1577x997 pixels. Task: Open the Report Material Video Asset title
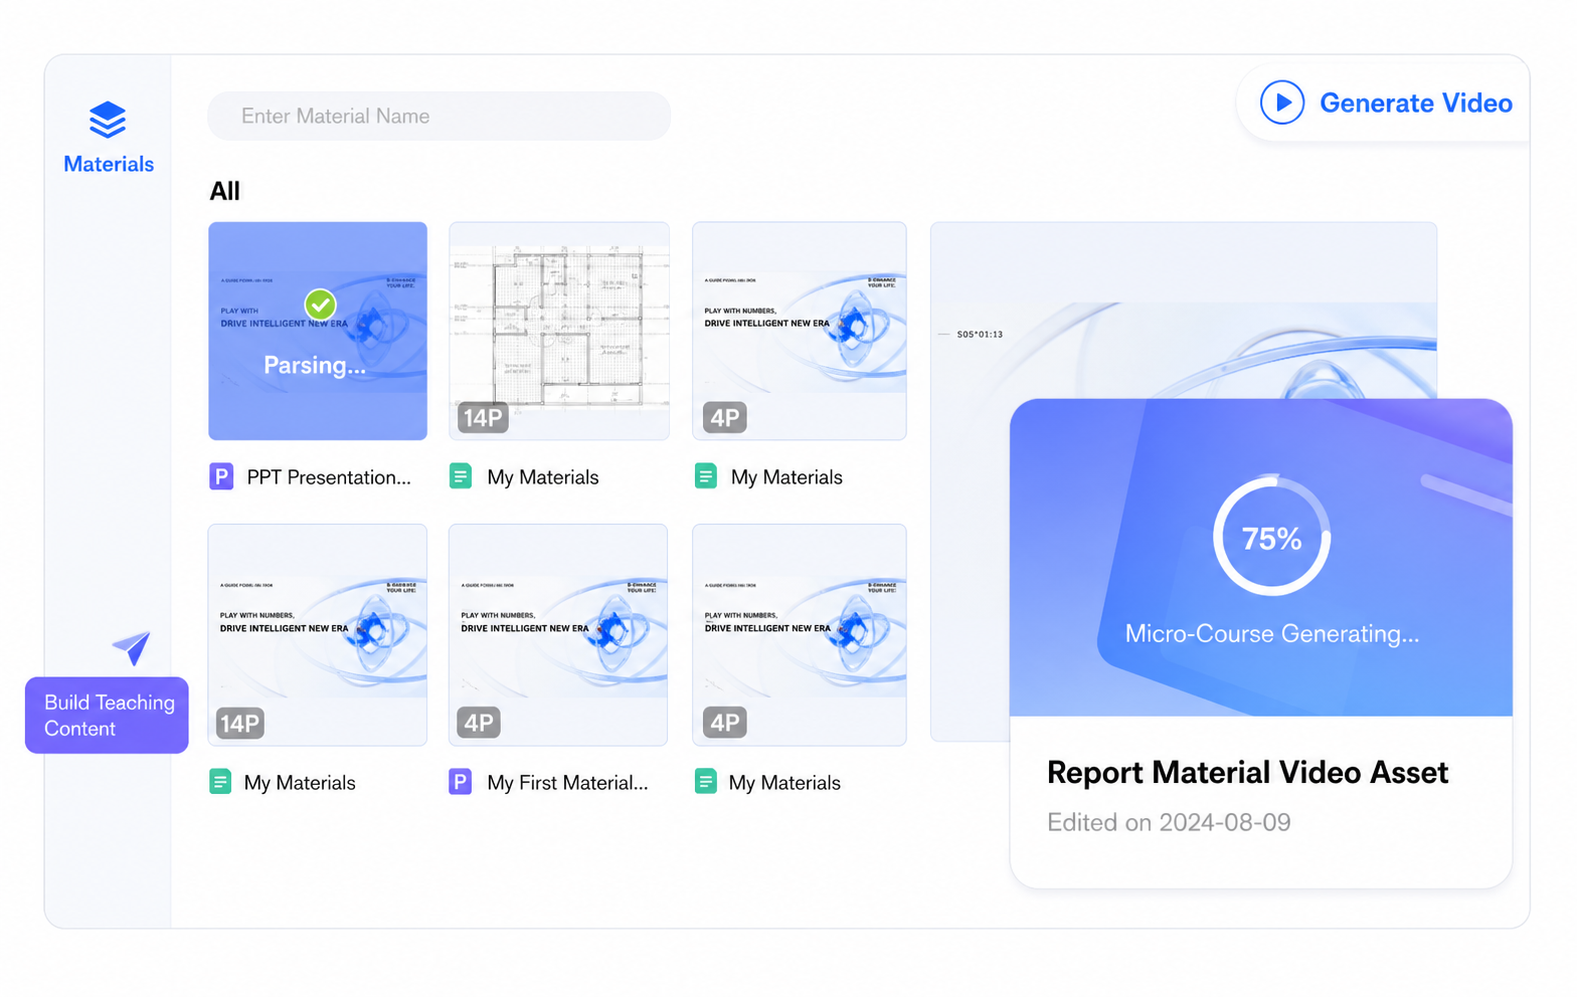1247,772
